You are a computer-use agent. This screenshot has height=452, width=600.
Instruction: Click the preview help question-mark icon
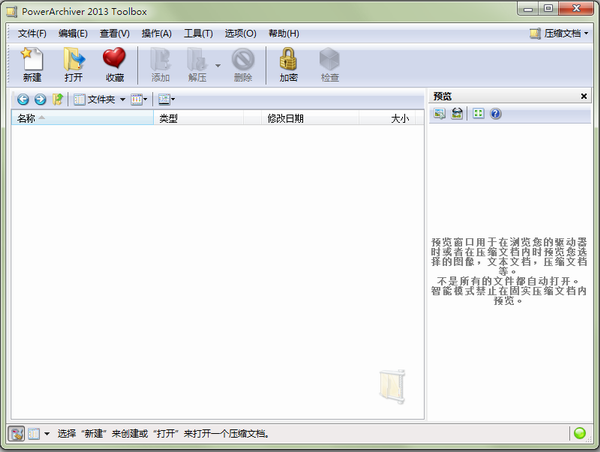(496, 114)
